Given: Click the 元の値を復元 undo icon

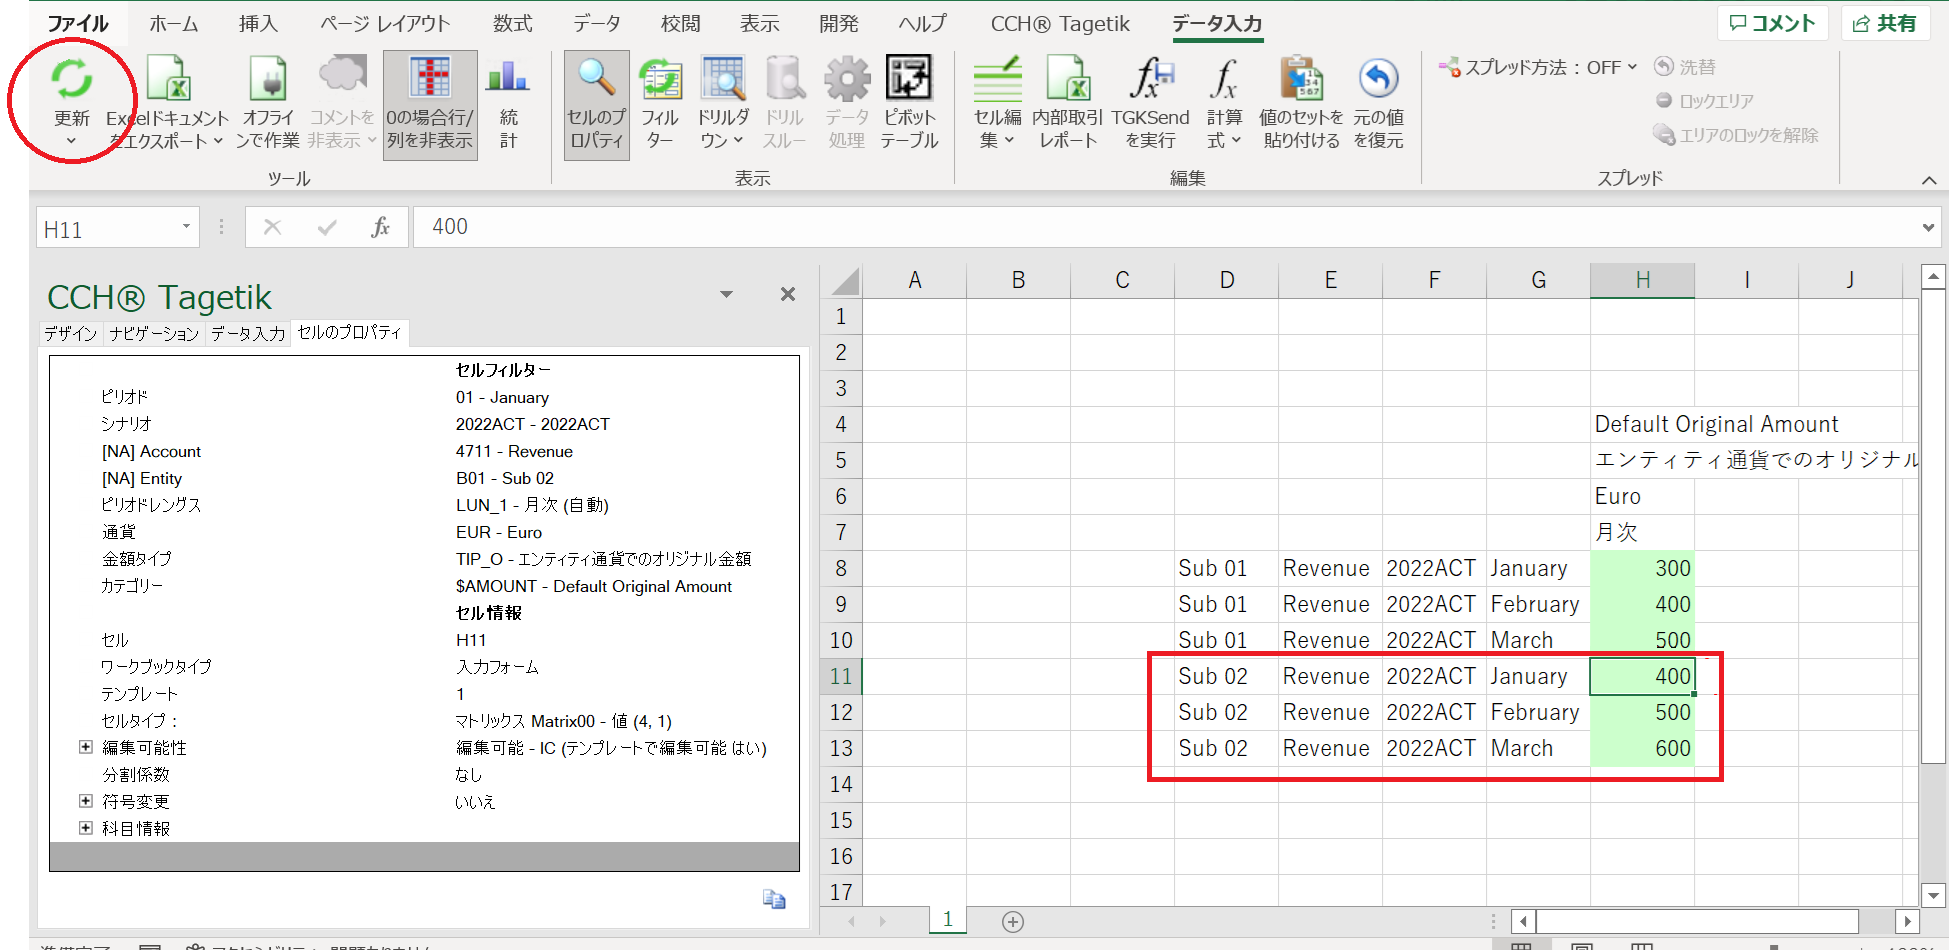Looking at the screenshot, I should tap(1378, 80).
